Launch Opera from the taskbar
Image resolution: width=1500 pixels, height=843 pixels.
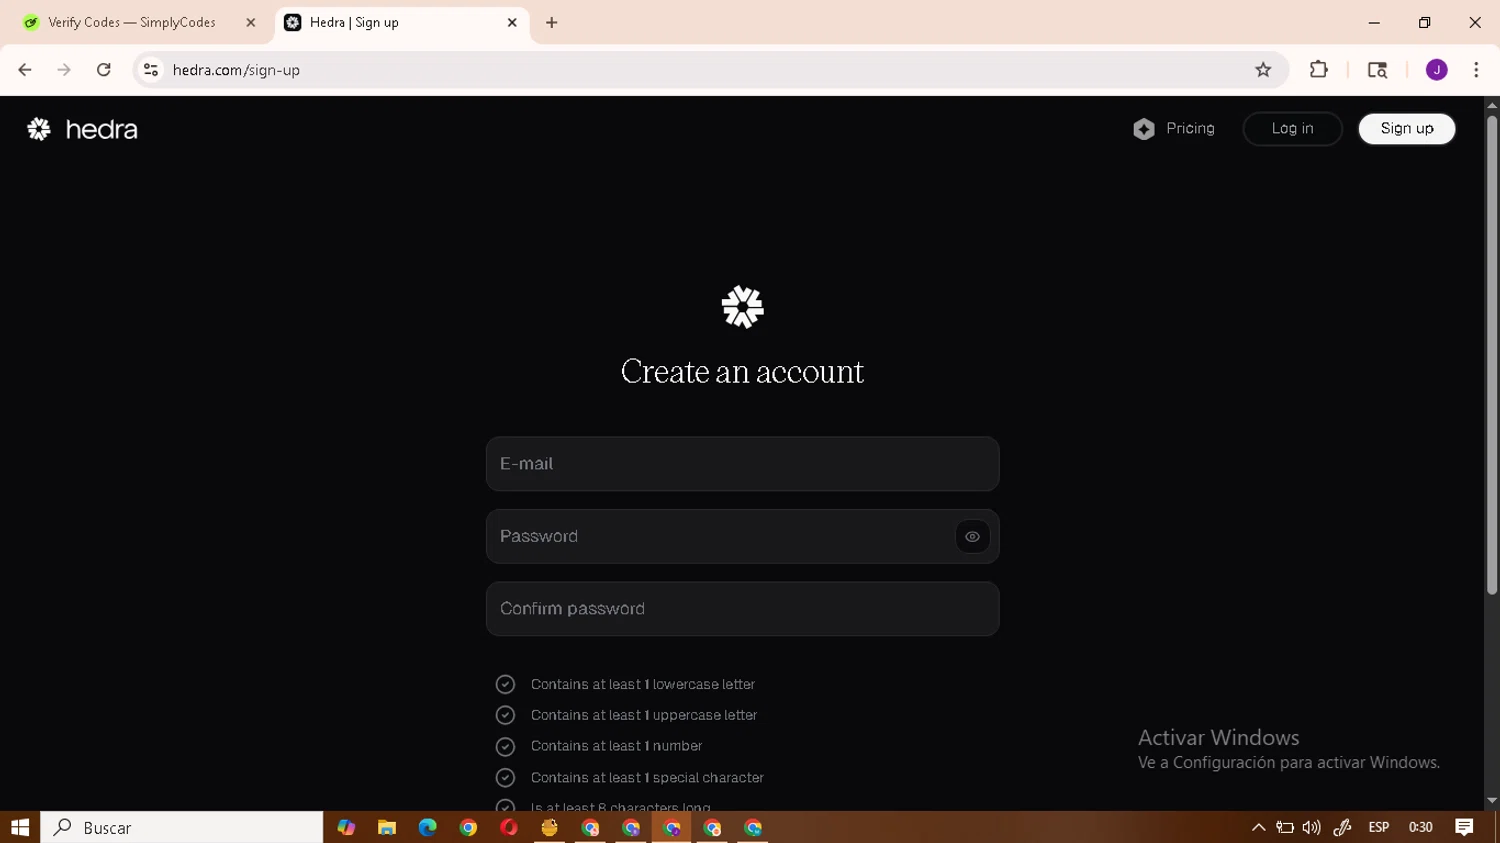tap(509, 828)
